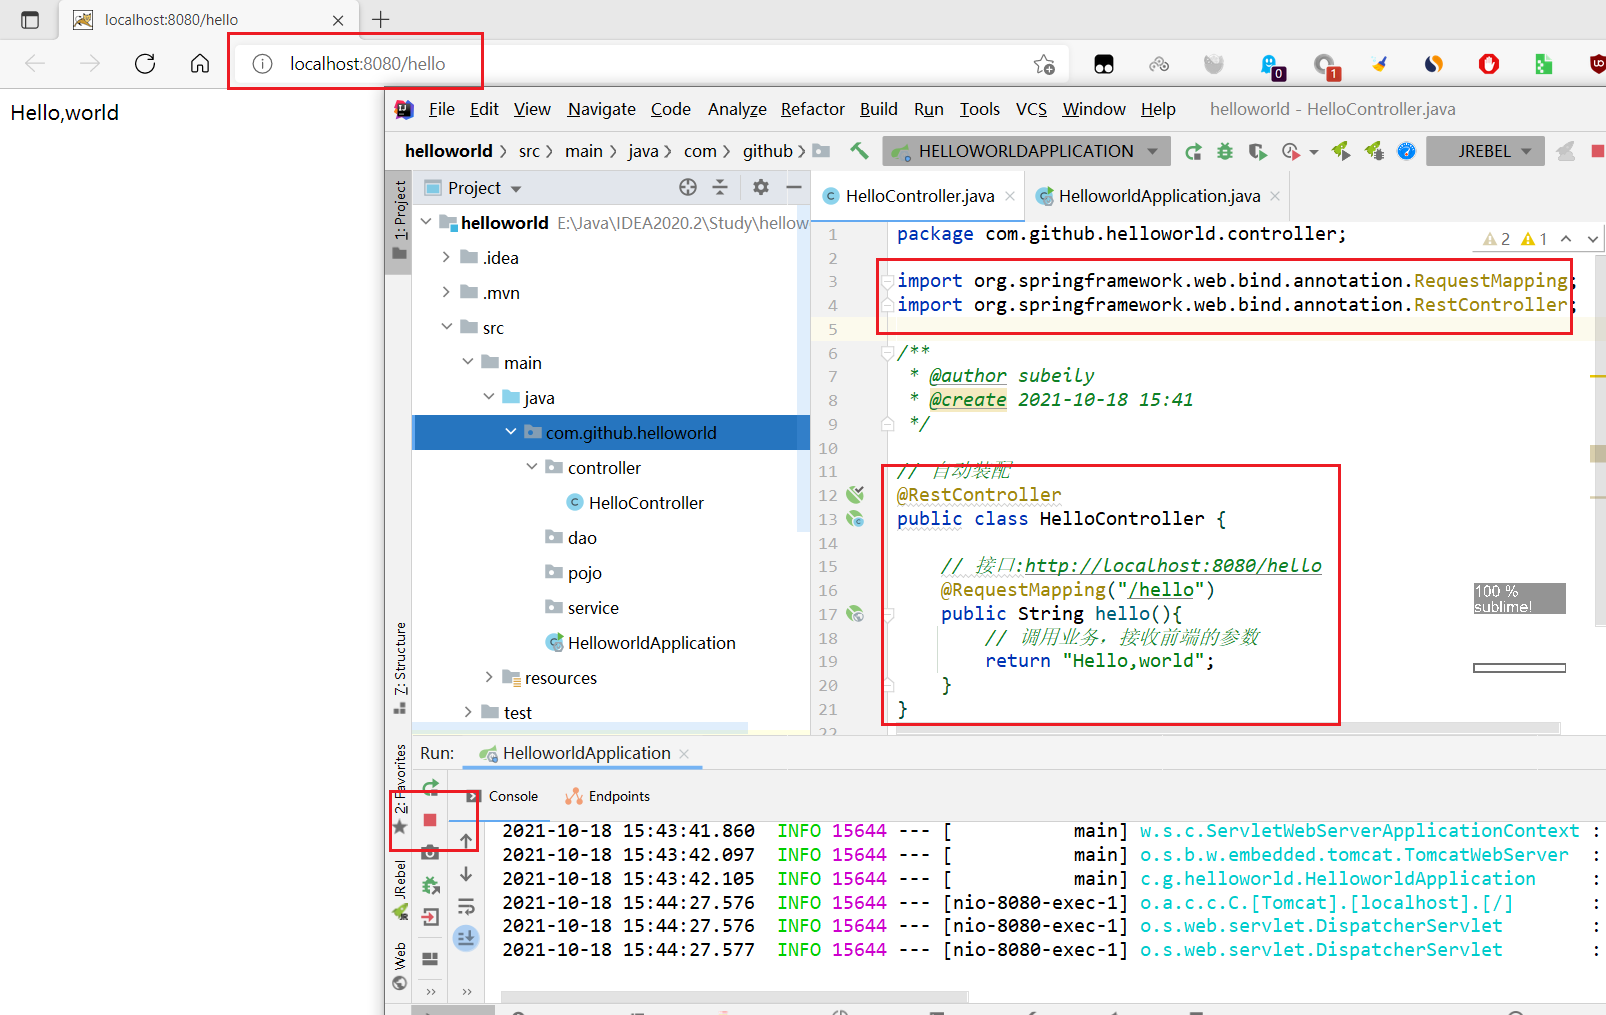
Task: Click the locate/select opened file target icon
Action: pos(687,187)
